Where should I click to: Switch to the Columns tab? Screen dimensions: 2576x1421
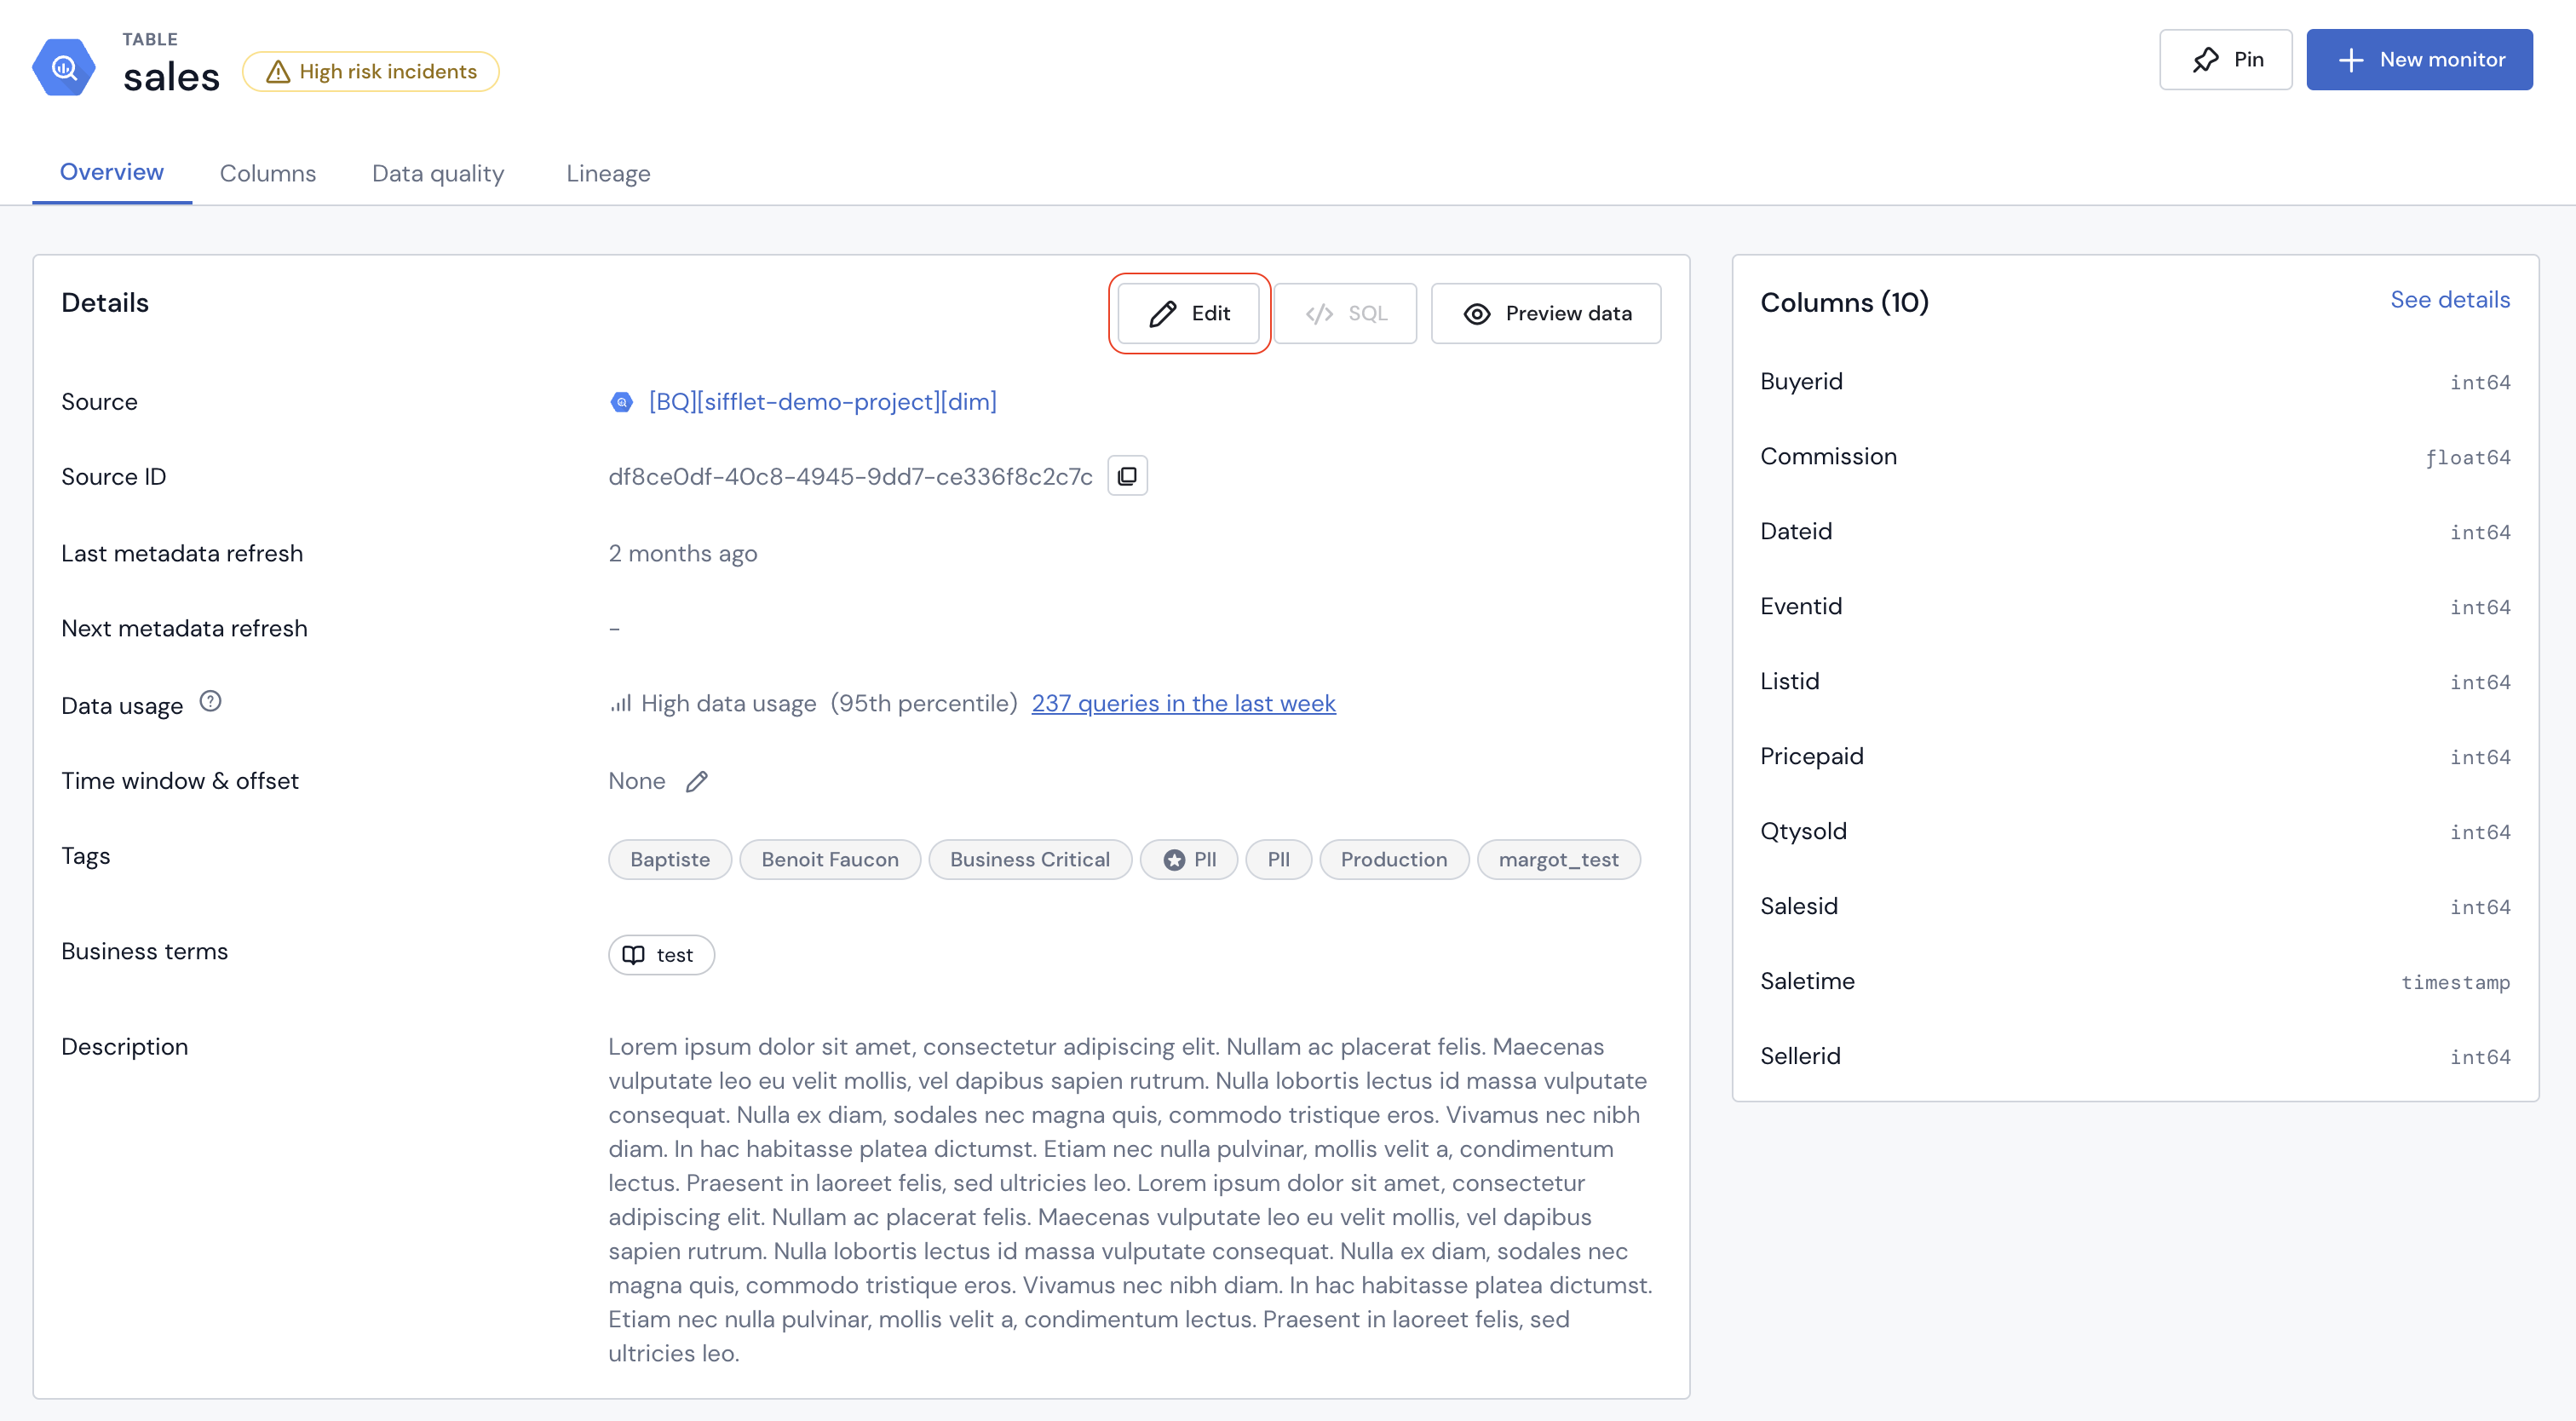267,174
